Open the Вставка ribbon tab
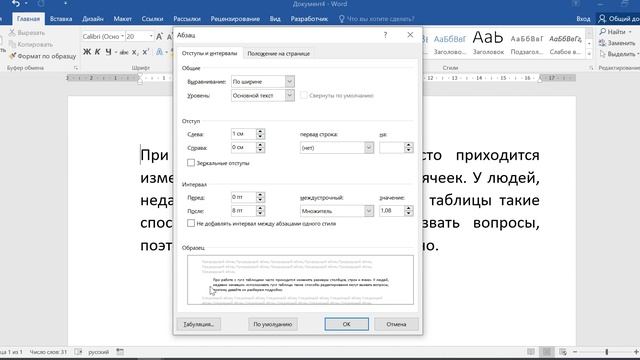The image size is (640, 360). [x=61, y=19]
